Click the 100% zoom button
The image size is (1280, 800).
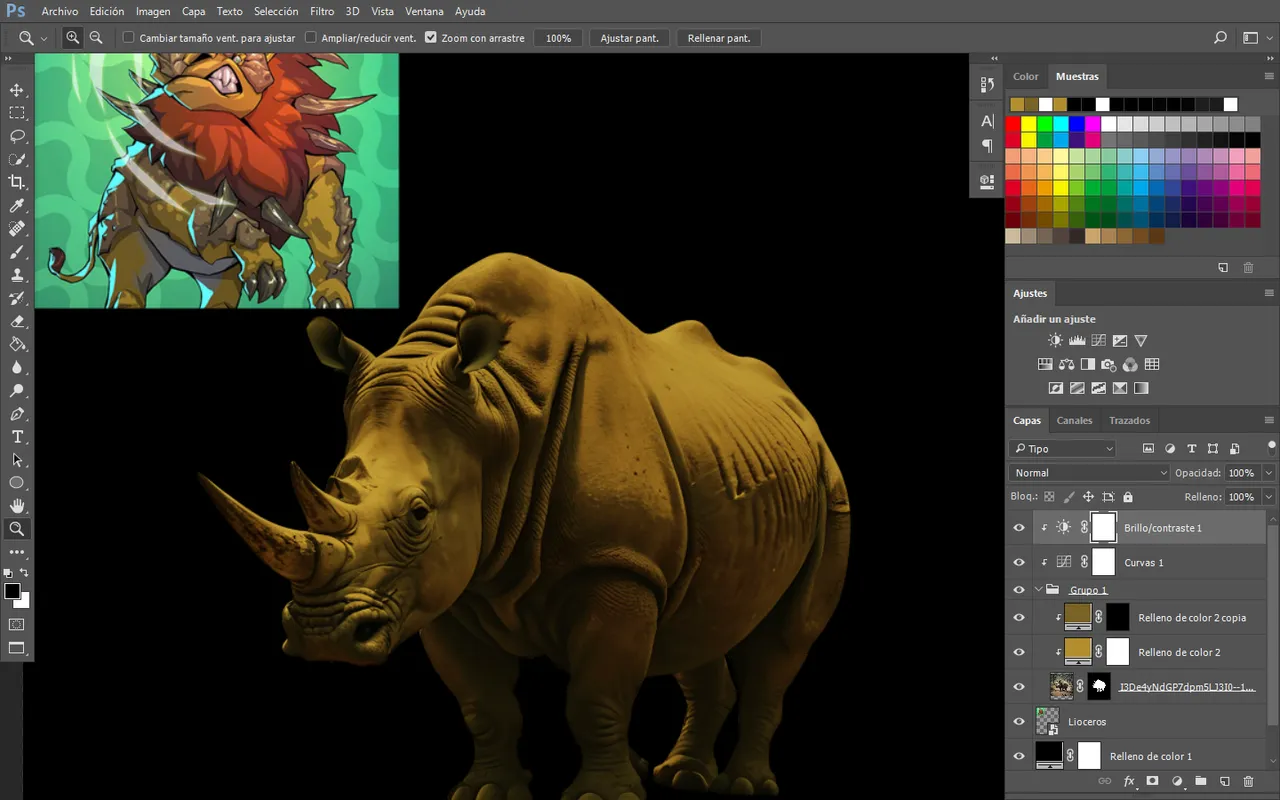click(x=559, y=38)
